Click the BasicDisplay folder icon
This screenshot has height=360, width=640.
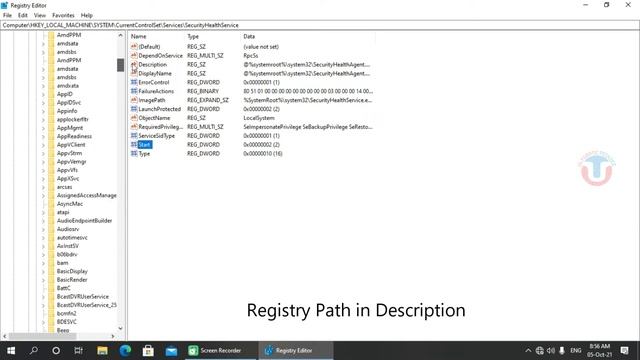[x=51, y=271]
